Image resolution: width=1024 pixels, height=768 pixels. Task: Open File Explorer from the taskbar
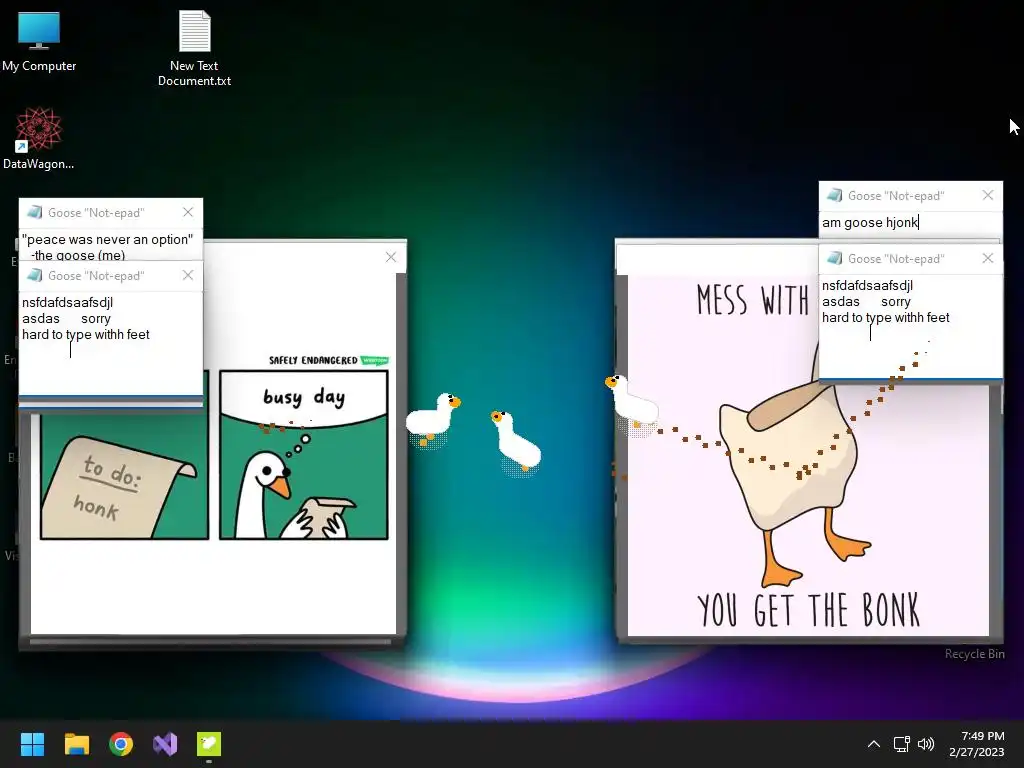pos(76,744)
